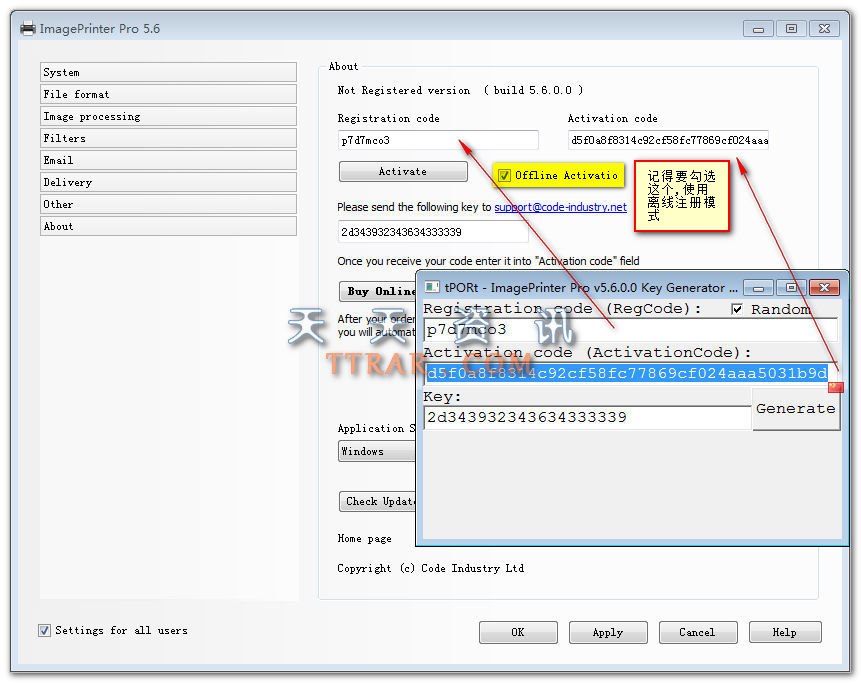Maximize the Key Generator window
Screen dimensions: 861x683
[791, 287]
